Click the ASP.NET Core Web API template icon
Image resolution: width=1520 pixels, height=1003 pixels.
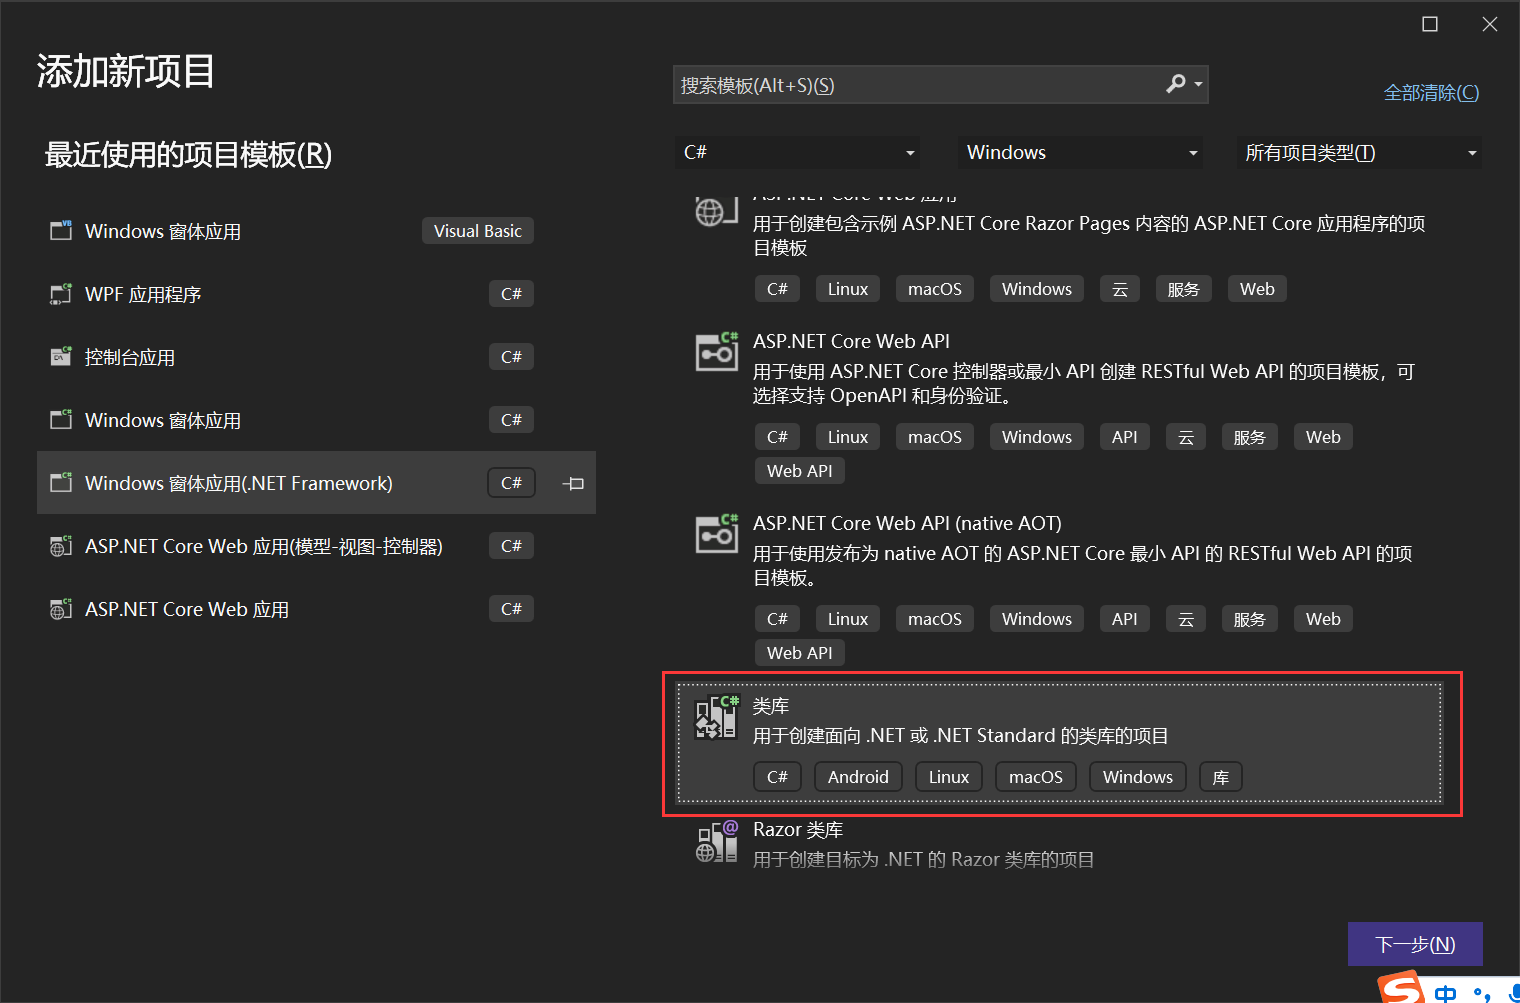[716, 351]
